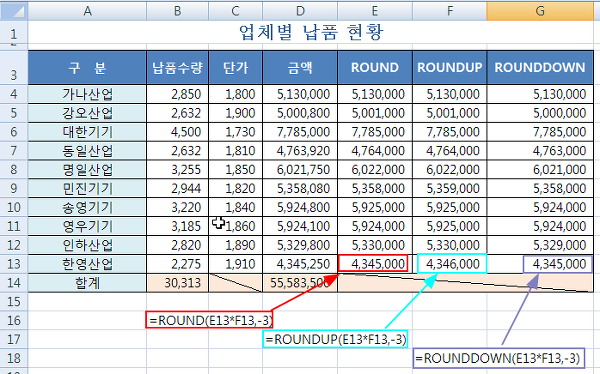Select column C header
This screenshot has width=600, height=374.
[x=236, y=11]
